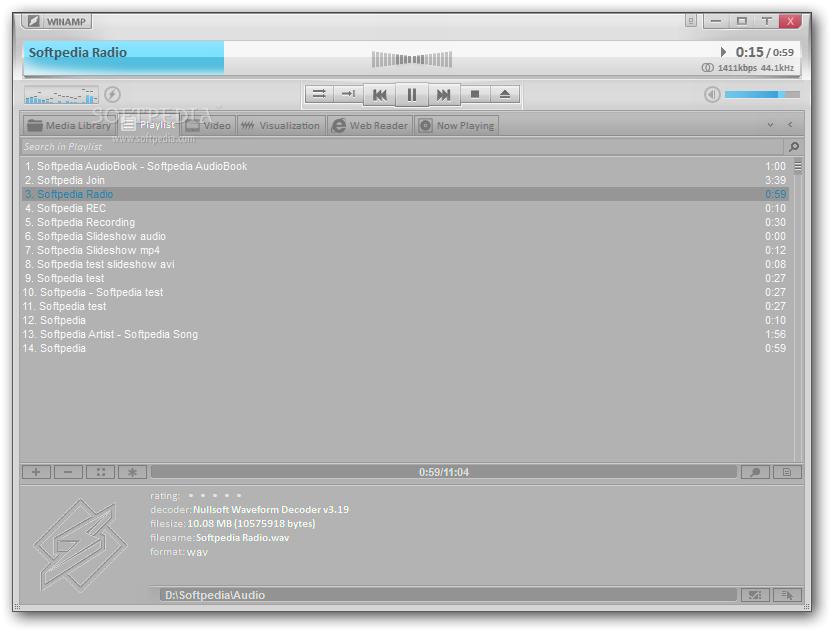Select track 13 Softpedia Artist - Softpedia Song
The image size is (832, 632).
tap(405, 334)
